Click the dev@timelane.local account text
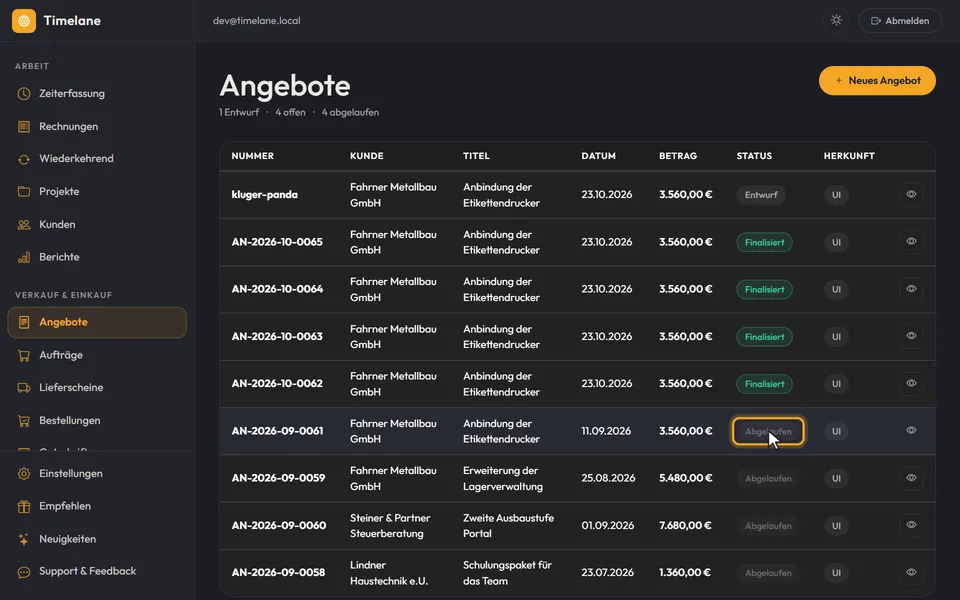 coord(257,21)
